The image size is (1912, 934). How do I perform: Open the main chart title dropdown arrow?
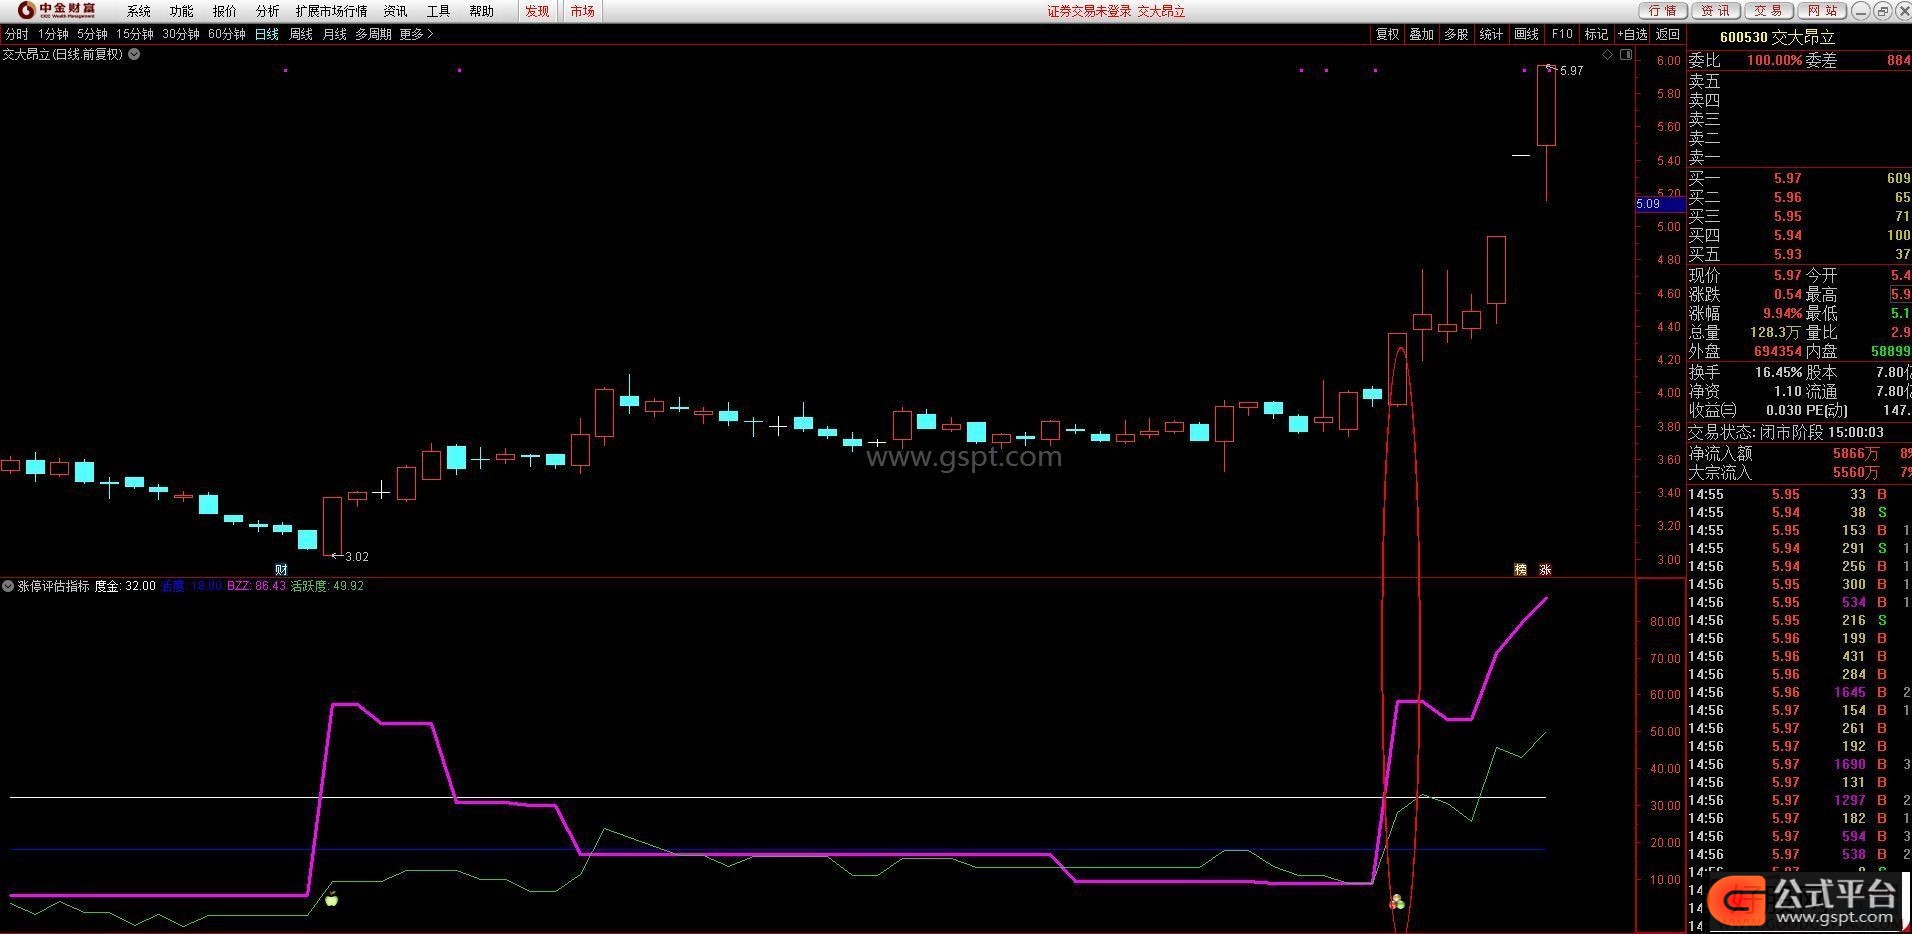pyautogui.click(x=134, y=54)
